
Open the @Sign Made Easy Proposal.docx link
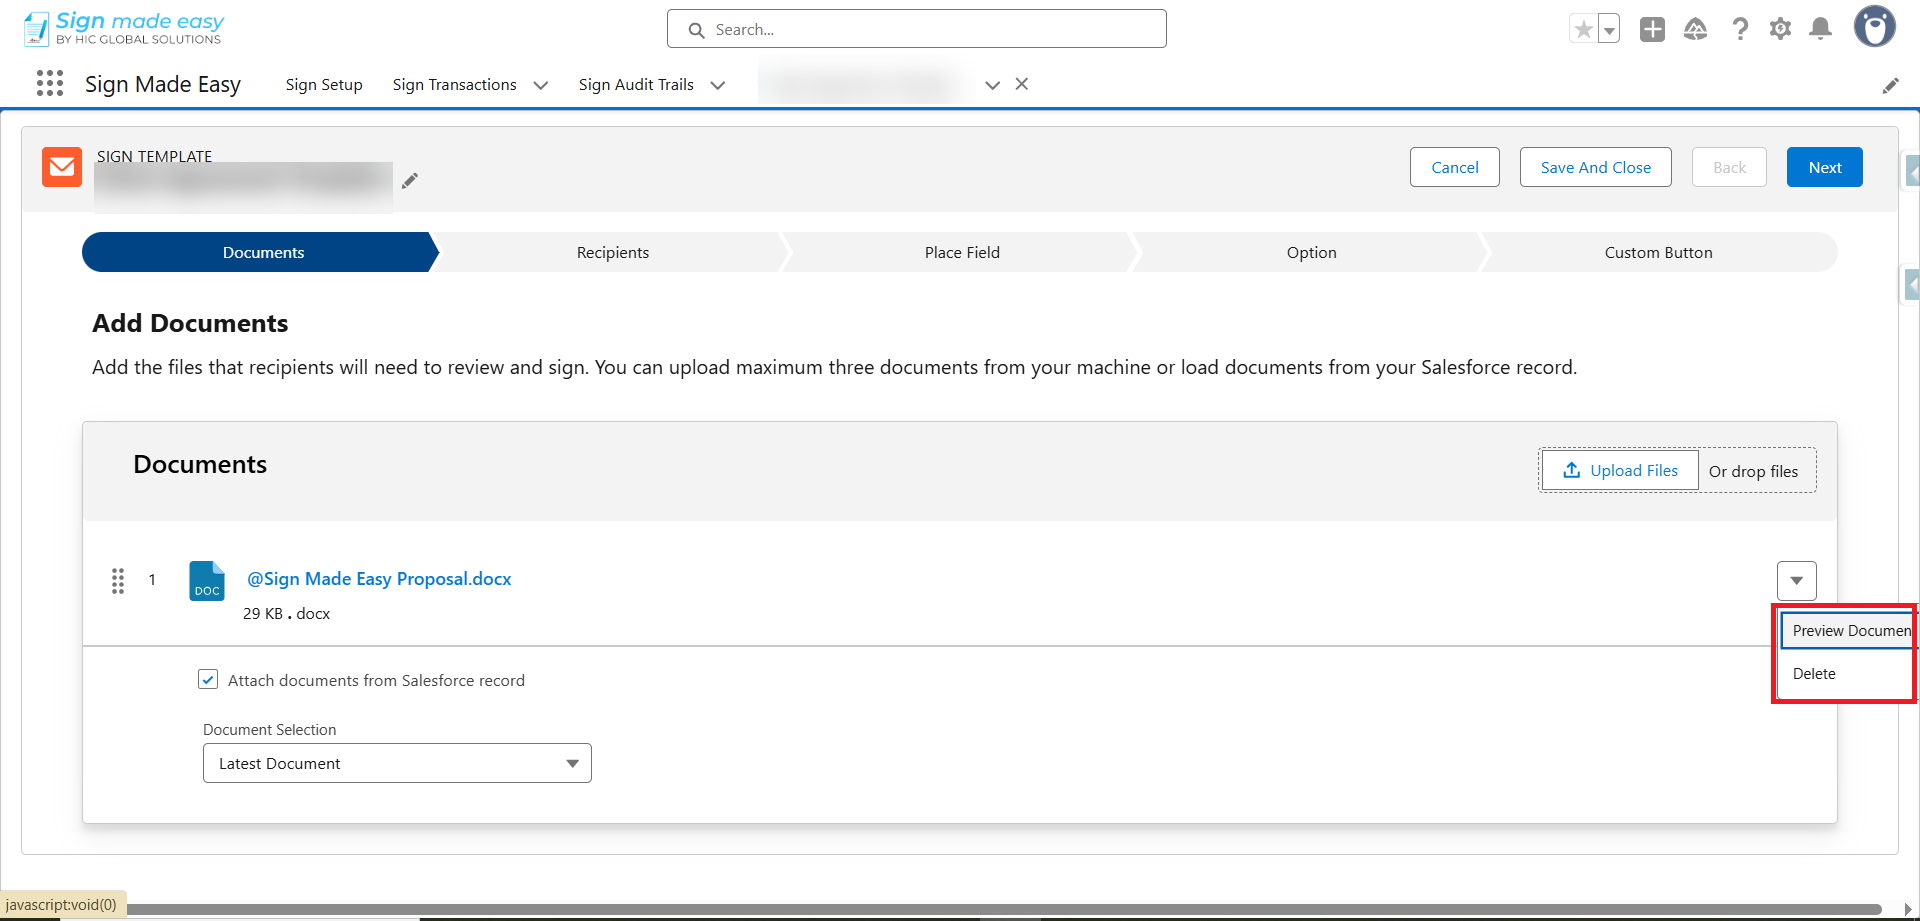click(379, 579)
